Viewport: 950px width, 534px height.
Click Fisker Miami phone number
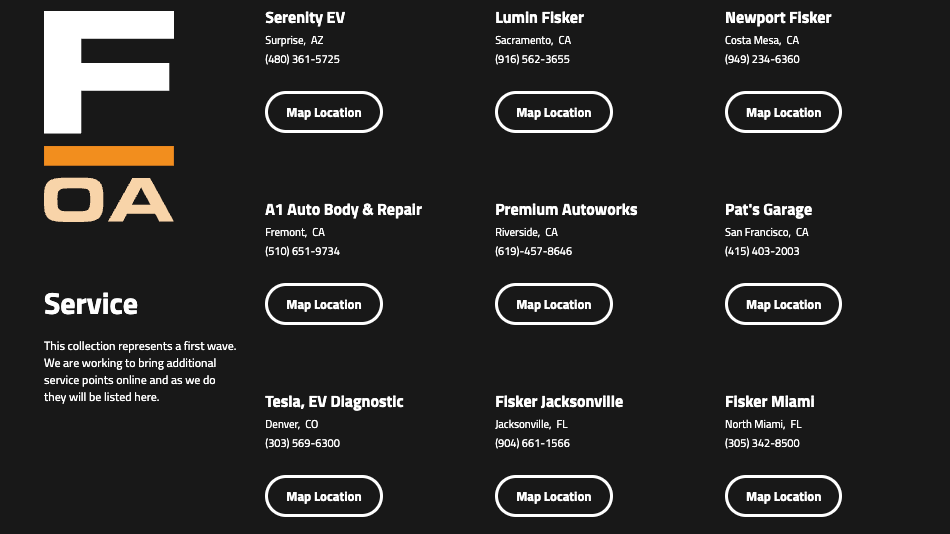[x=762, y=443]
